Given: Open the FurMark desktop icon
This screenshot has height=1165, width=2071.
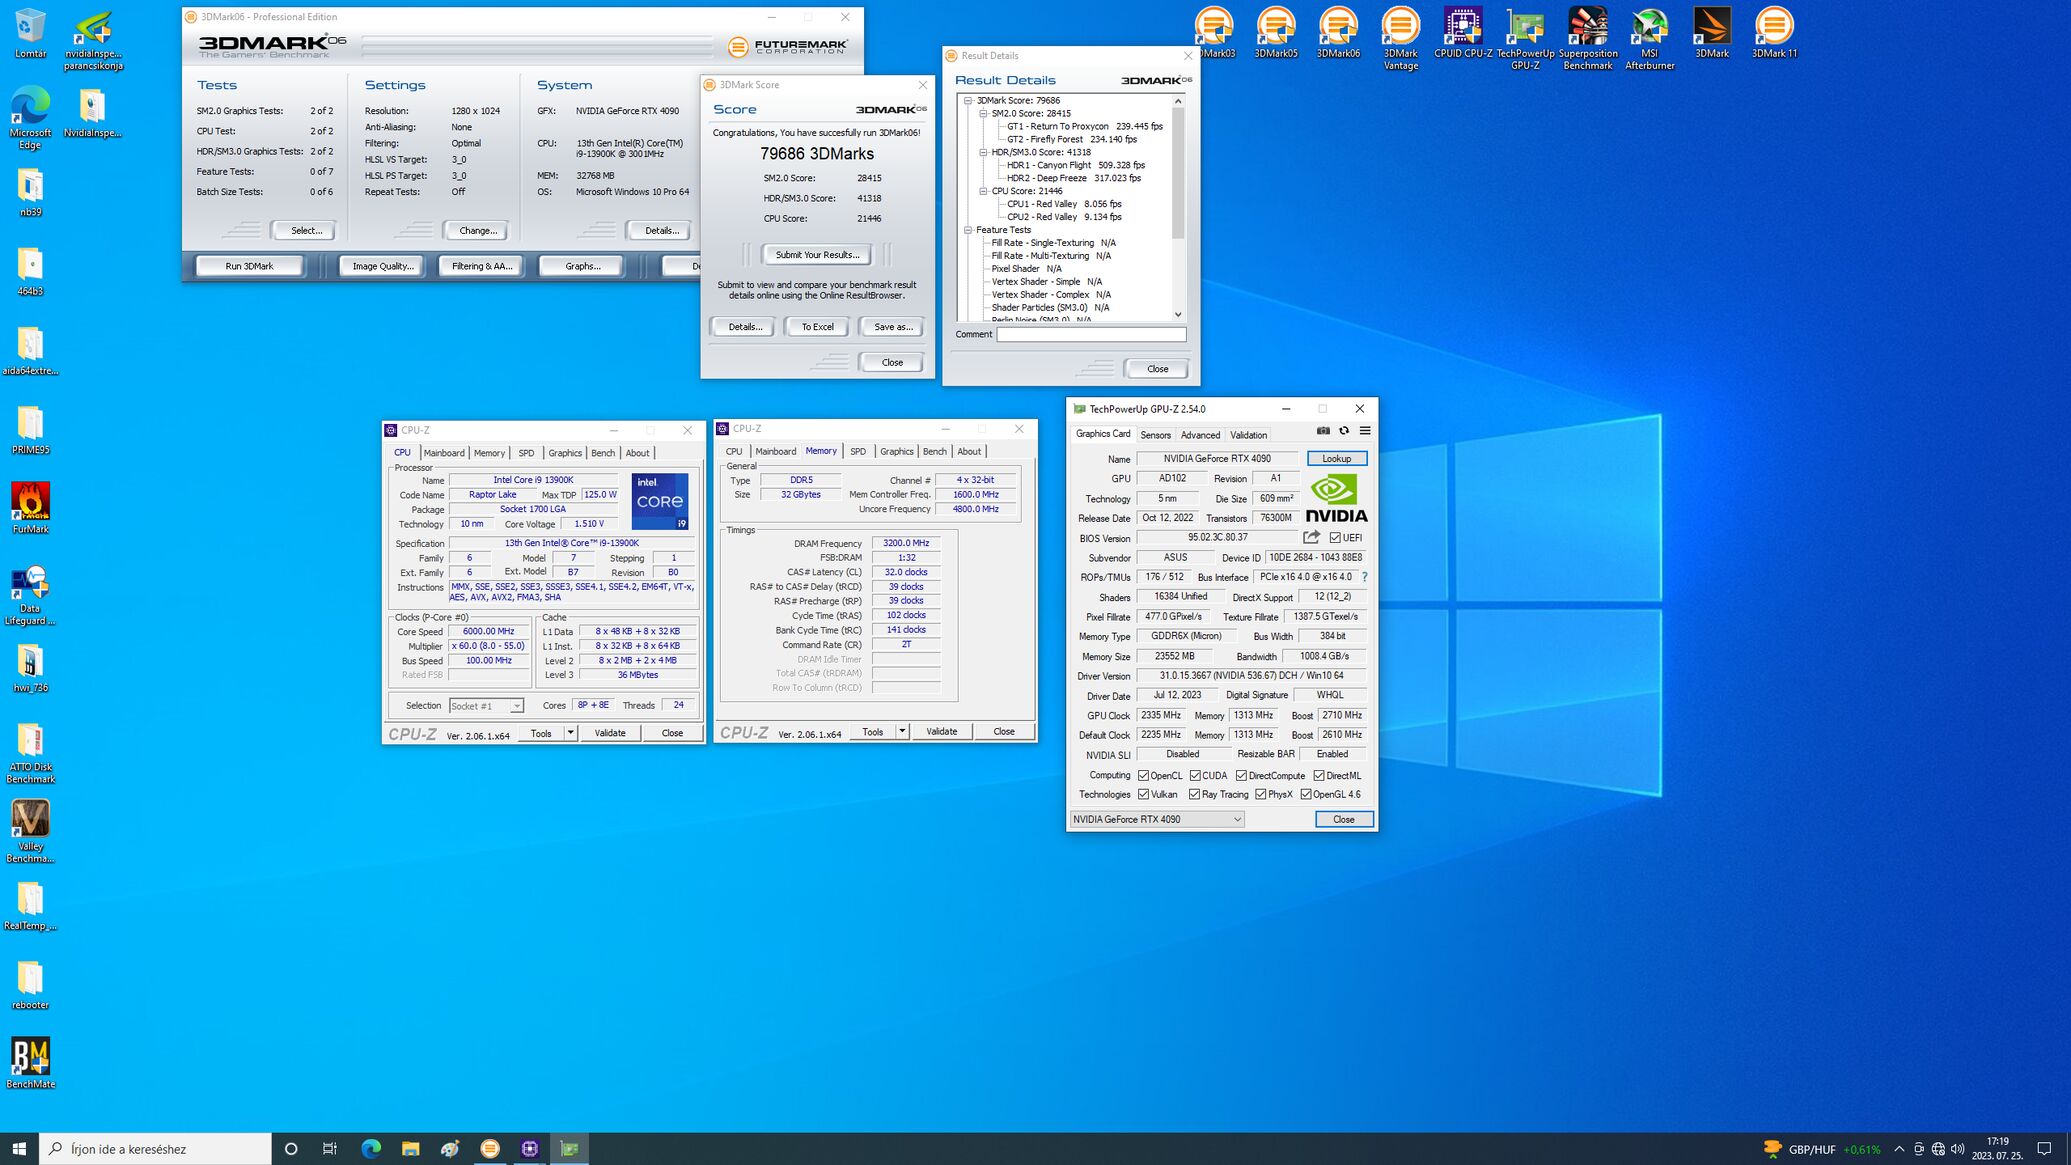Looking at the screenshot, I should [x=30, y=507].
